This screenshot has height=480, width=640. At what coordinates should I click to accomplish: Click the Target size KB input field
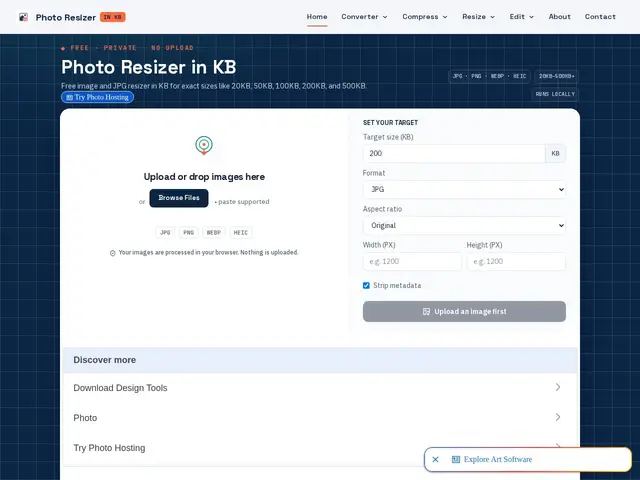click(x=454, y=153)
